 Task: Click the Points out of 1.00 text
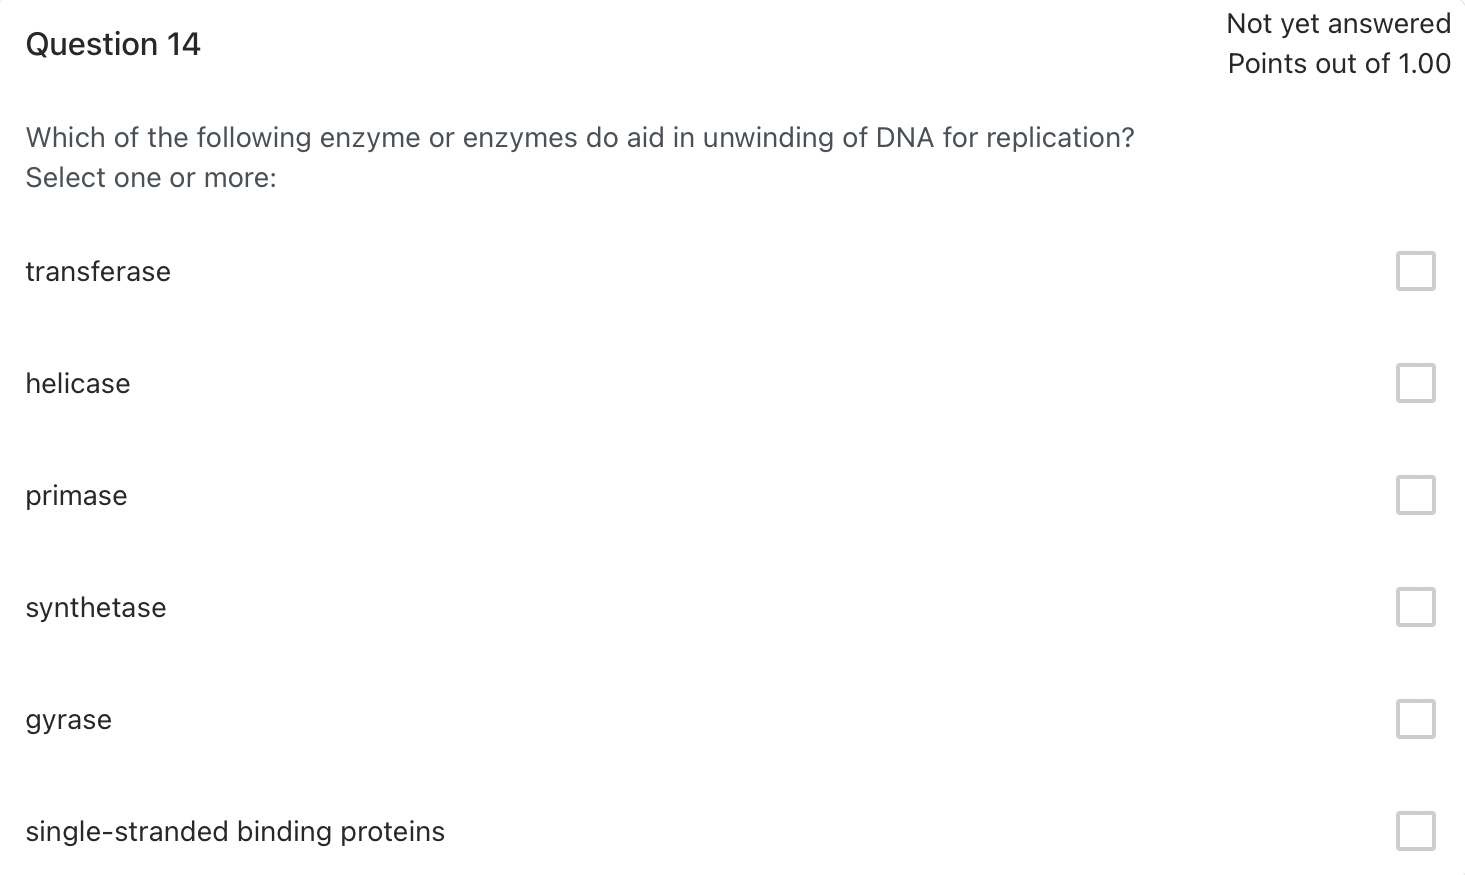click(x=1339, y=63)
